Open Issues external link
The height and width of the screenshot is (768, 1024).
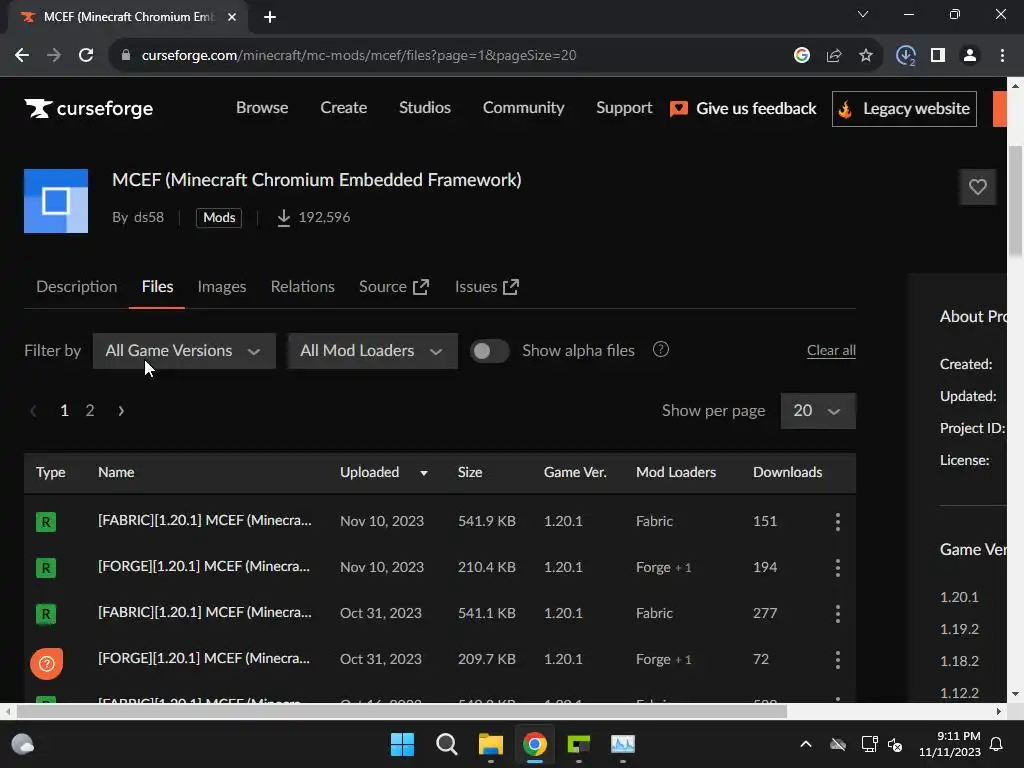487,287
